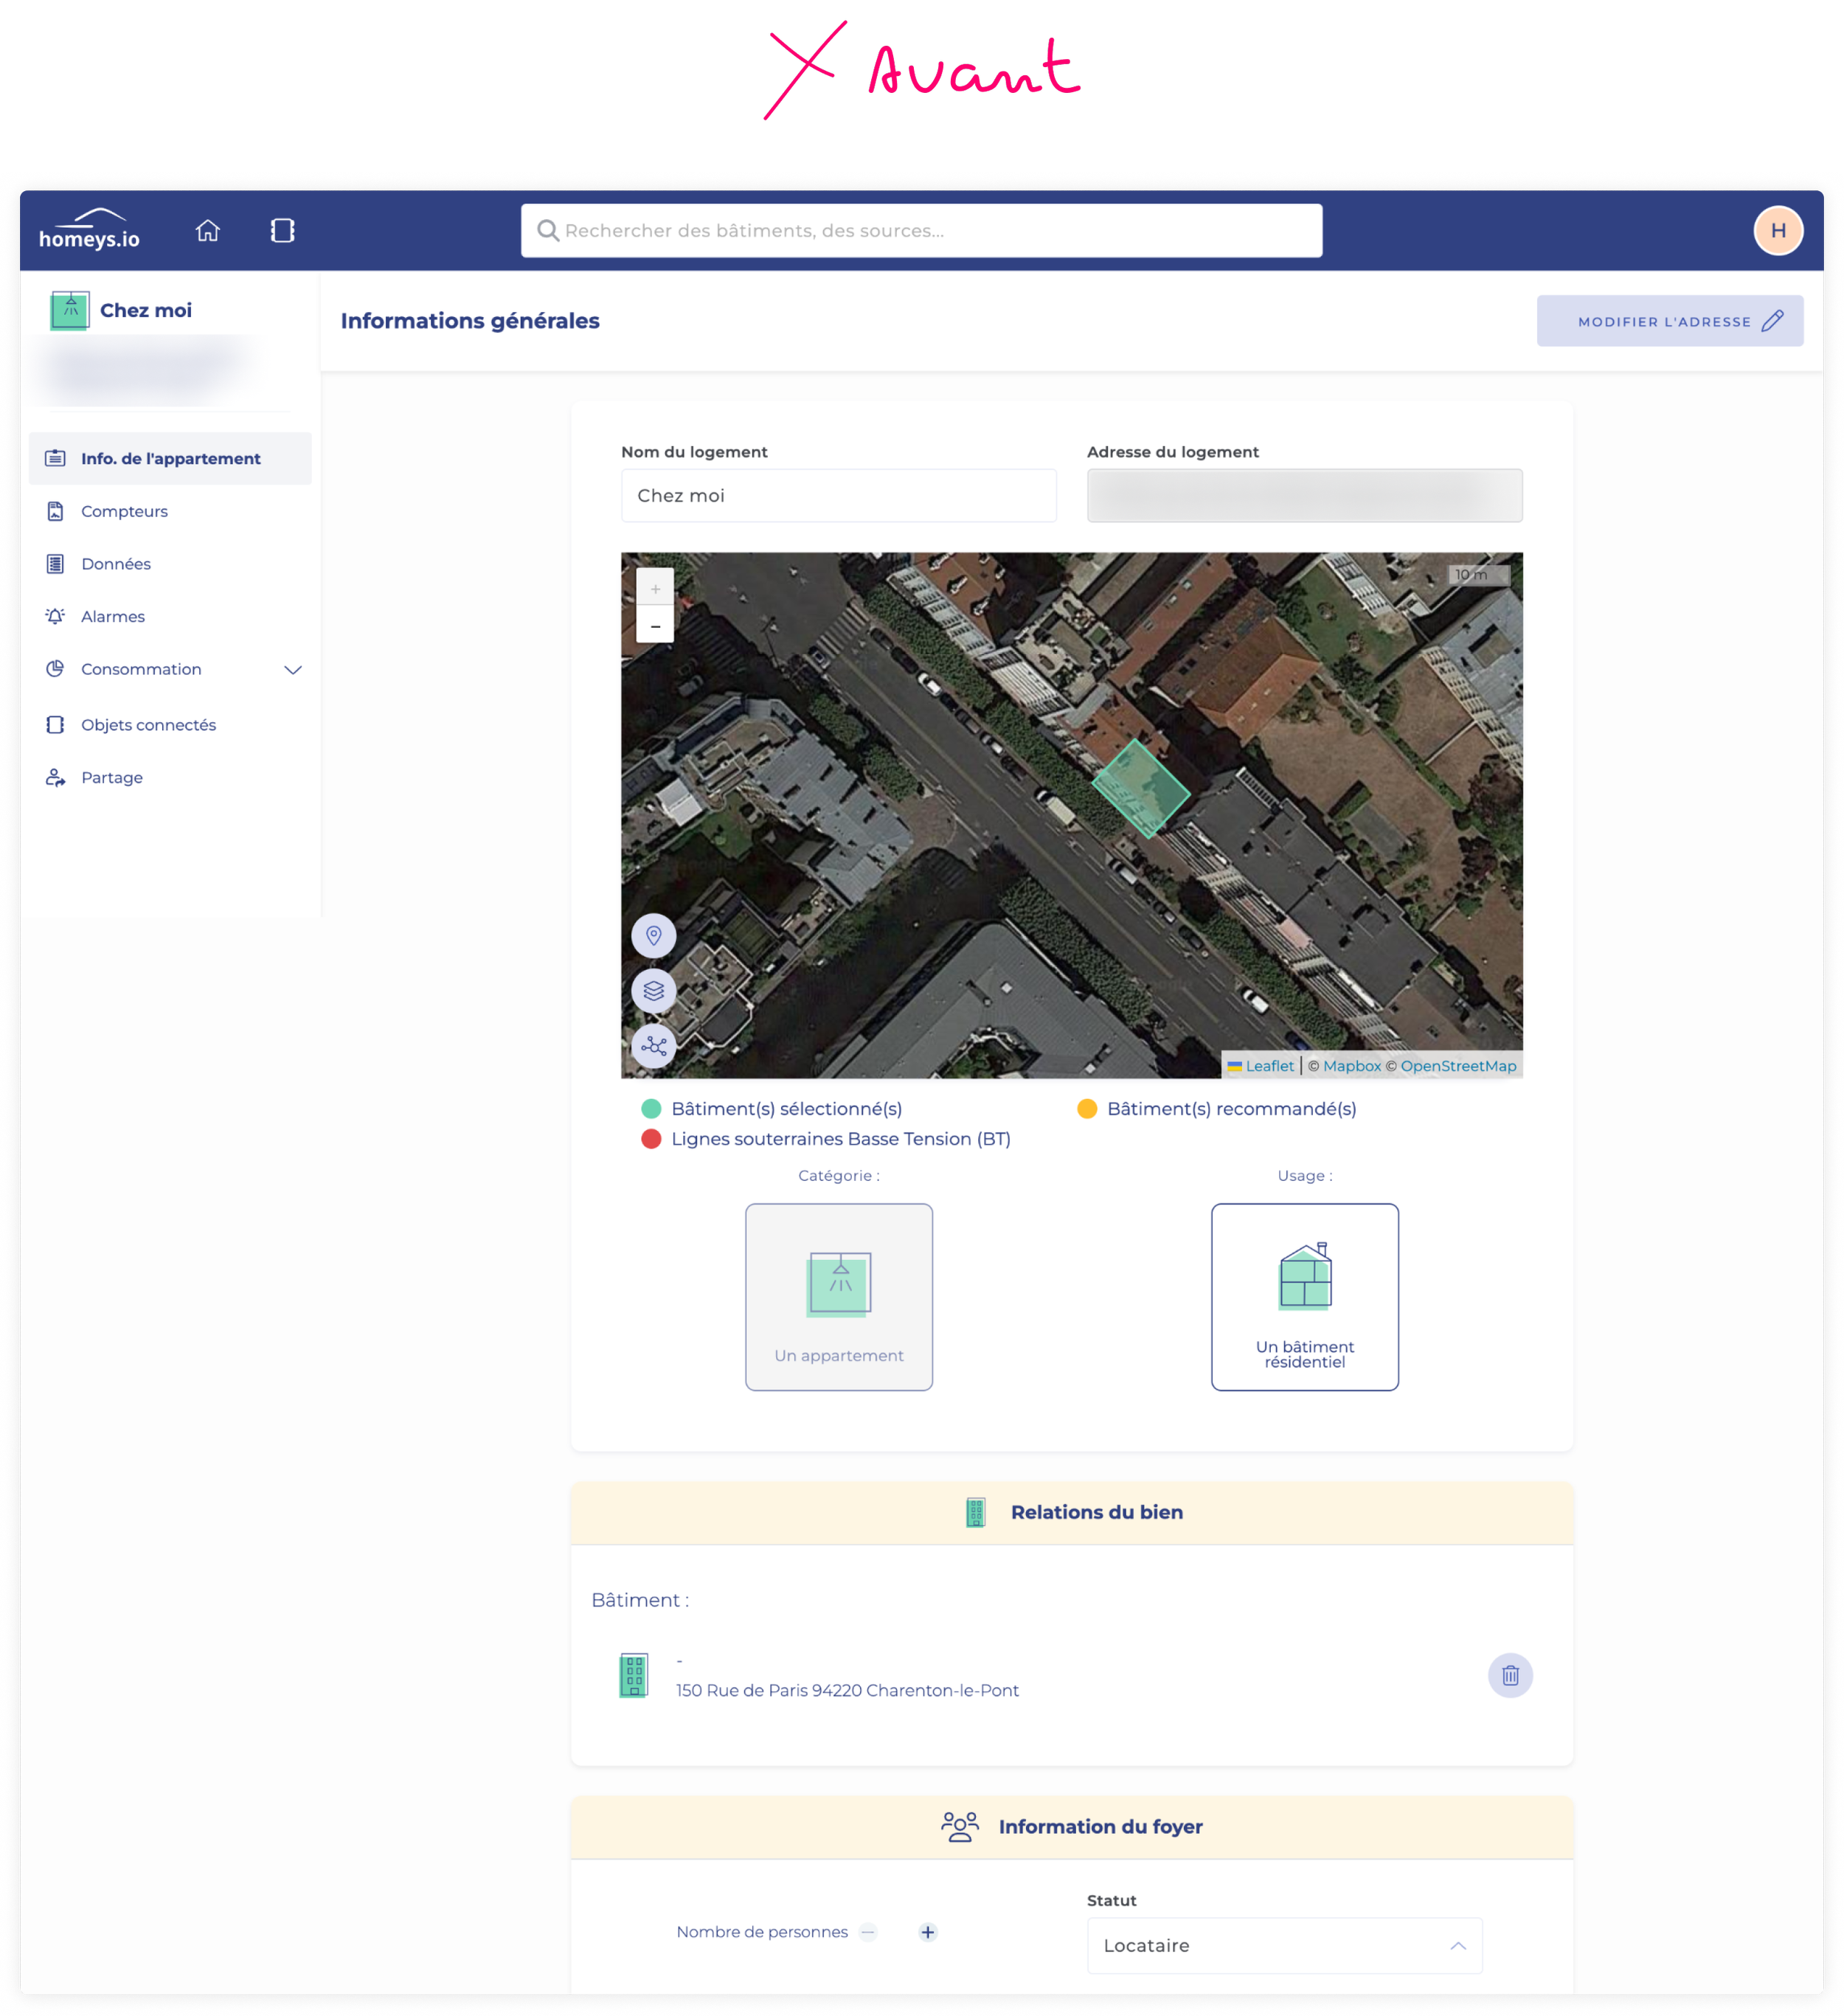The width and height of the screenshot is (1844, 2016).
Task: Click the network graph button on the map
Action: (654, 1047)
